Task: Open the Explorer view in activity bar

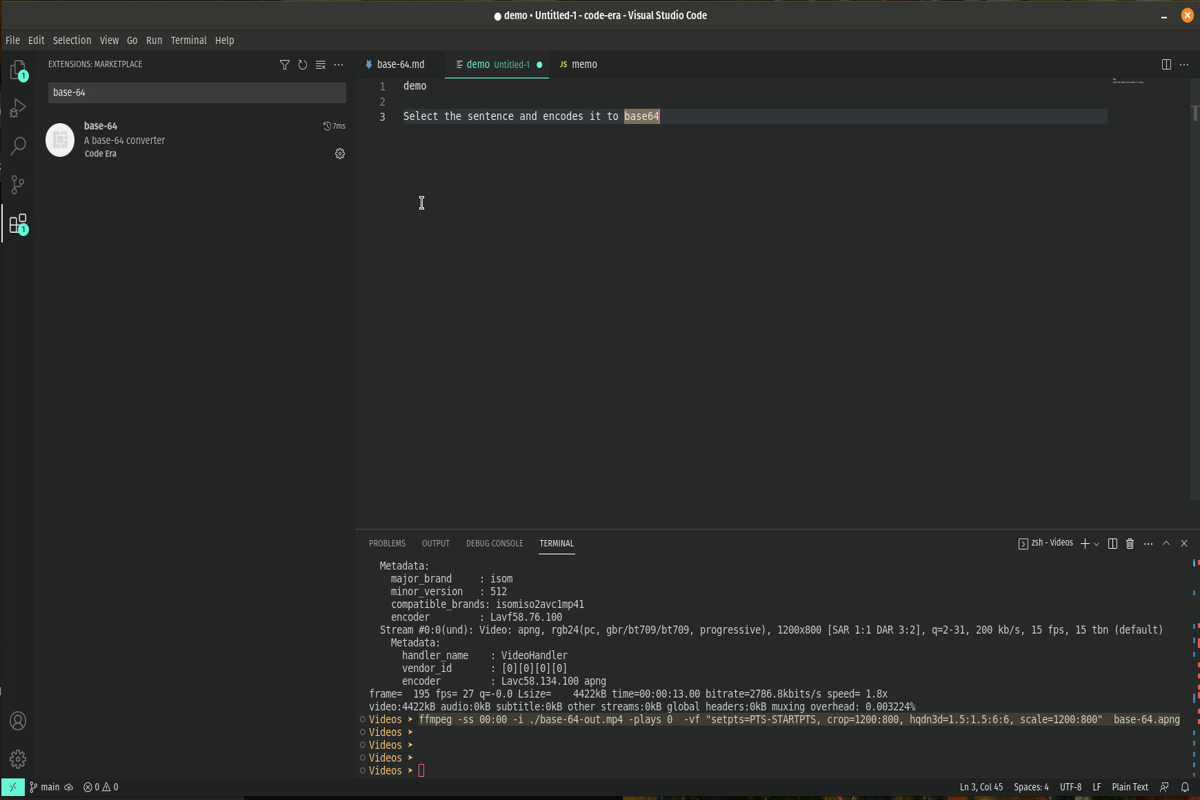Action: click(18, 70)
